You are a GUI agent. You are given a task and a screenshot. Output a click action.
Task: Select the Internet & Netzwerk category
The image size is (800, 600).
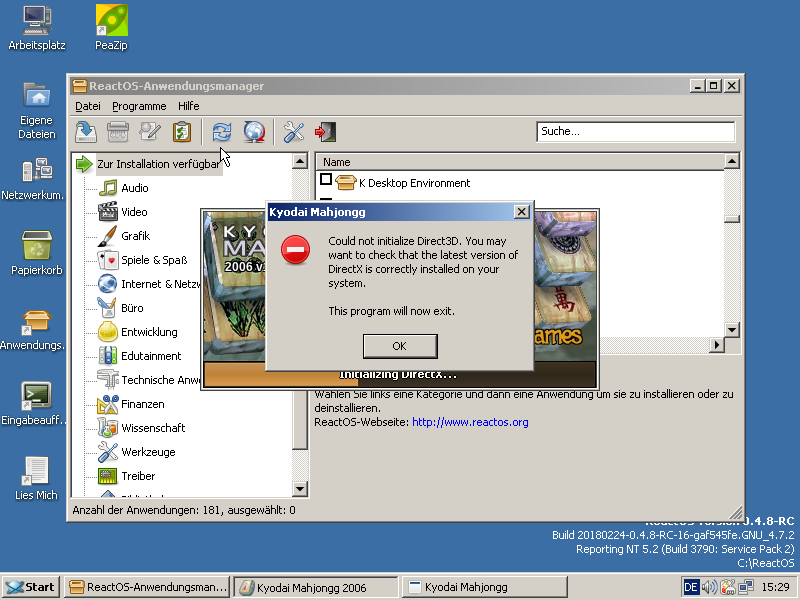coord(149,284)
